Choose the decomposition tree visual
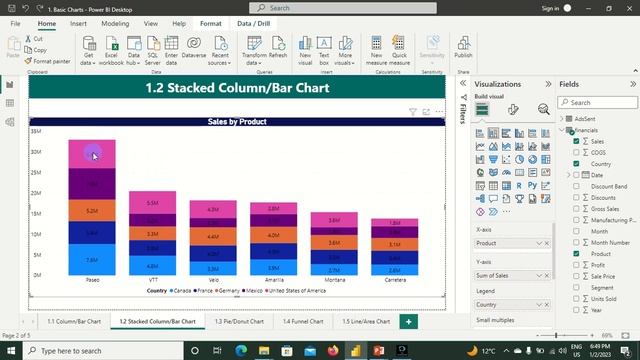 480,199
